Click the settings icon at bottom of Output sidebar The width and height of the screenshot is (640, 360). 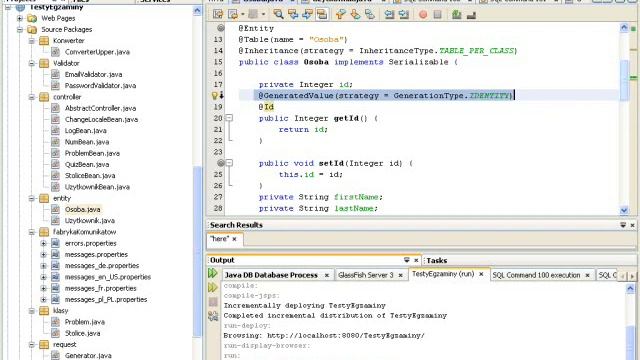coord(213,316)
